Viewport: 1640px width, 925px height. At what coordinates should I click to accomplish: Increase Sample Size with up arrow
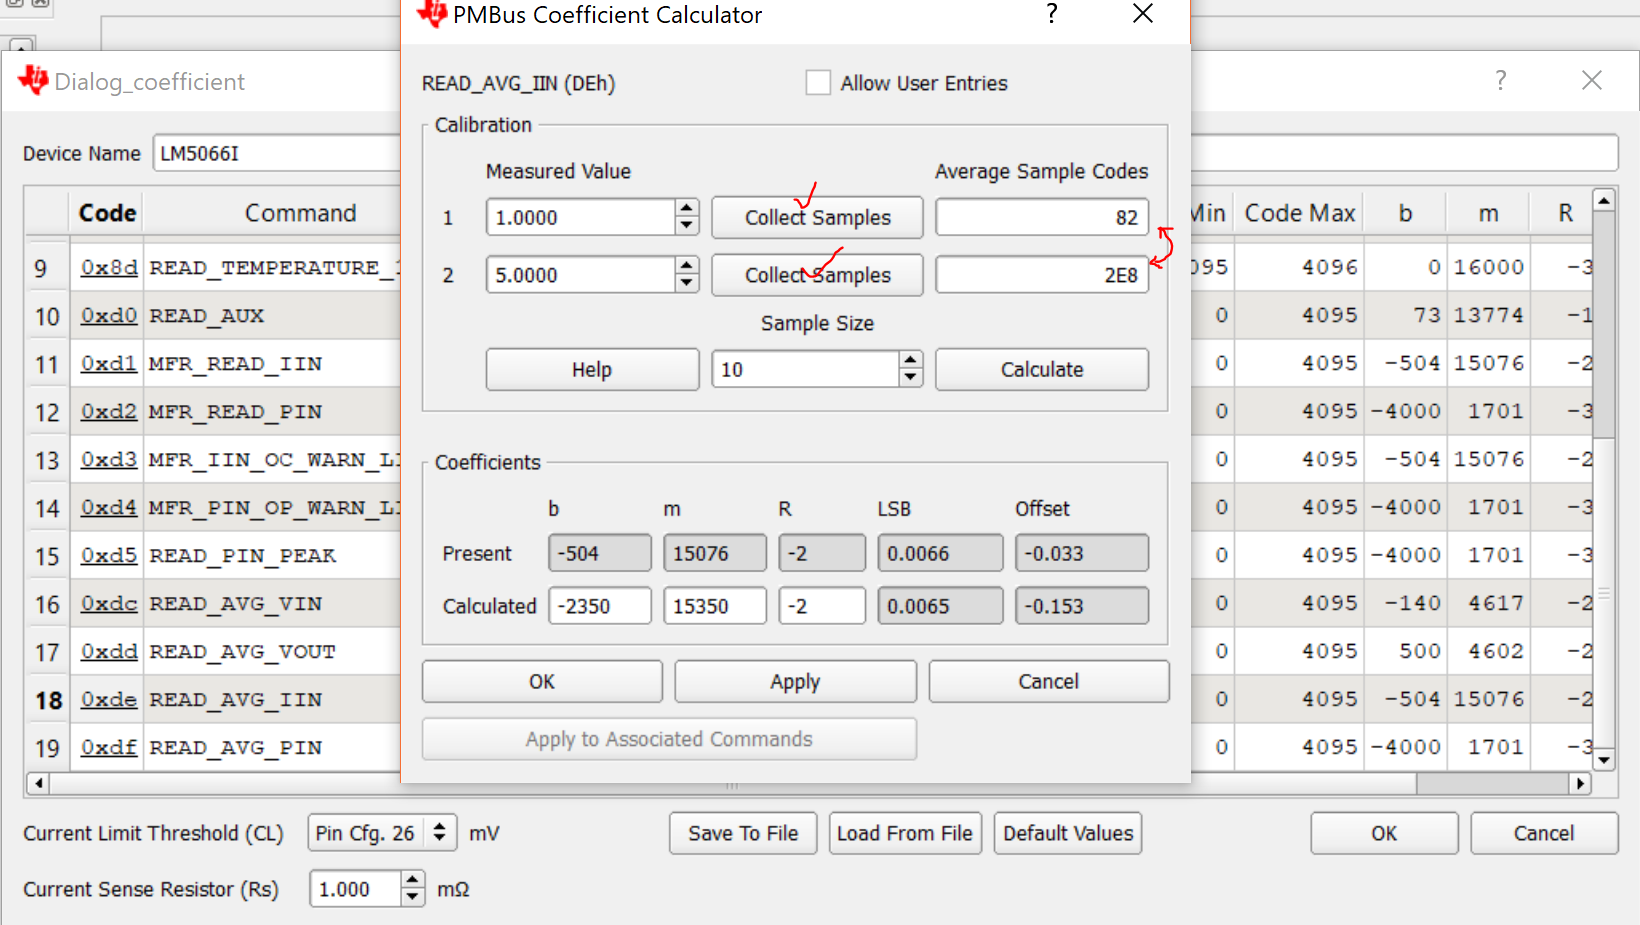click(x=910, y=360)
